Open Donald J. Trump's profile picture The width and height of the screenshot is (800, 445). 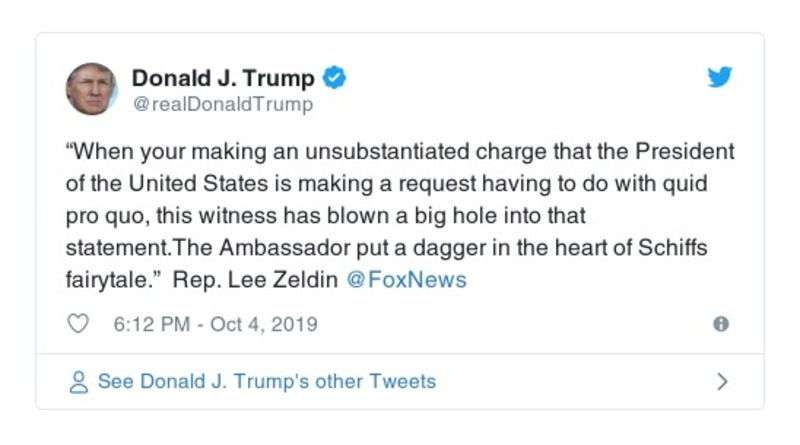[92, 88]
